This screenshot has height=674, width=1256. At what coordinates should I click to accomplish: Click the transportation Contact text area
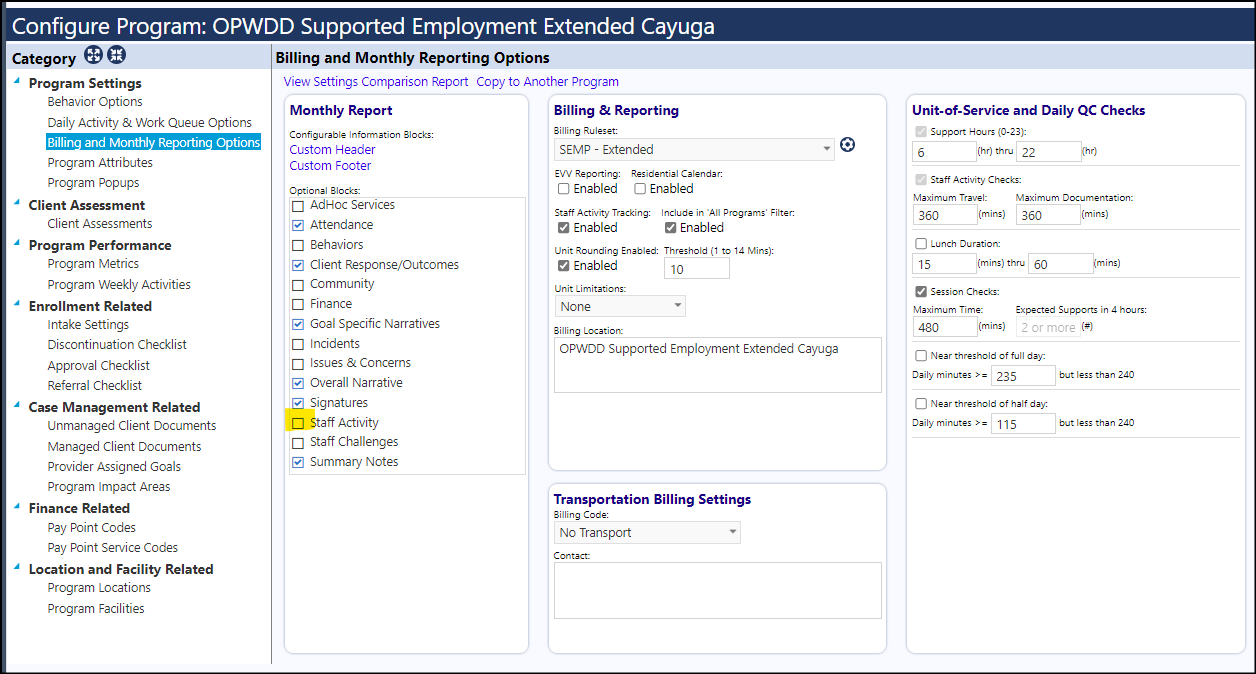point(718,590)
